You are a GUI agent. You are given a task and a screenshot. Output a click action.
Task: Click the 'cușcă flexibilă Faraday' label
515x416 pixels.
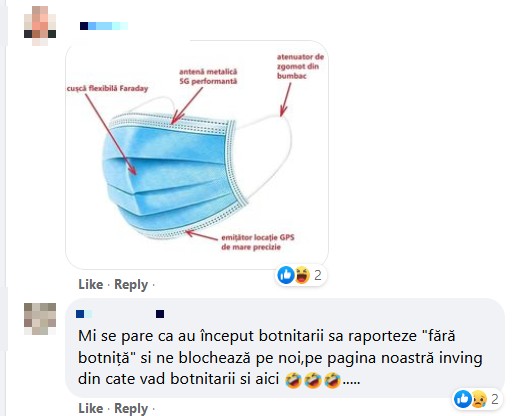[x=107, y=88]
